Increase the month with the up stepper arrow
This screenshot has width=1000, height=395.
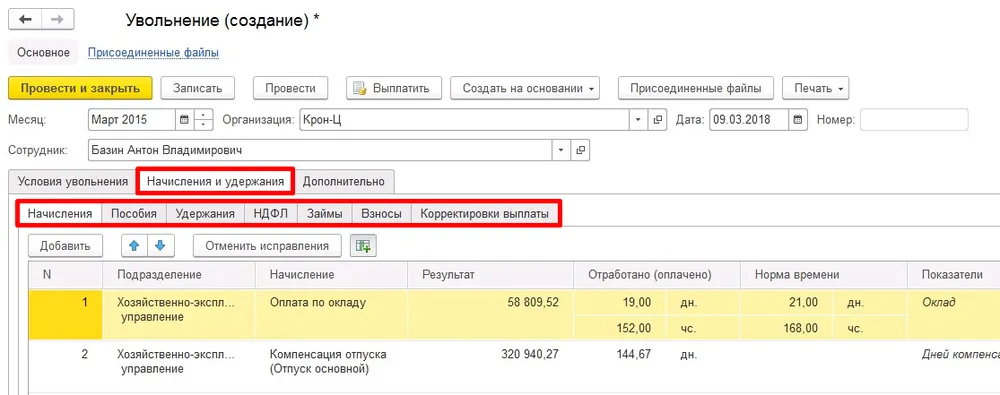coord(203,115)
